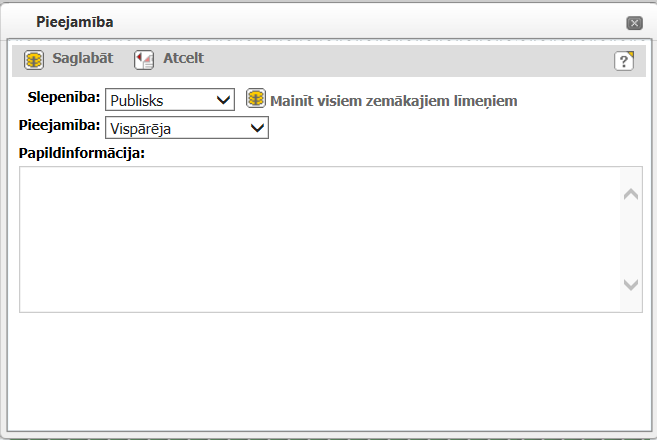
Task: Click the Atcelt cancel icon
Action: 144,60
